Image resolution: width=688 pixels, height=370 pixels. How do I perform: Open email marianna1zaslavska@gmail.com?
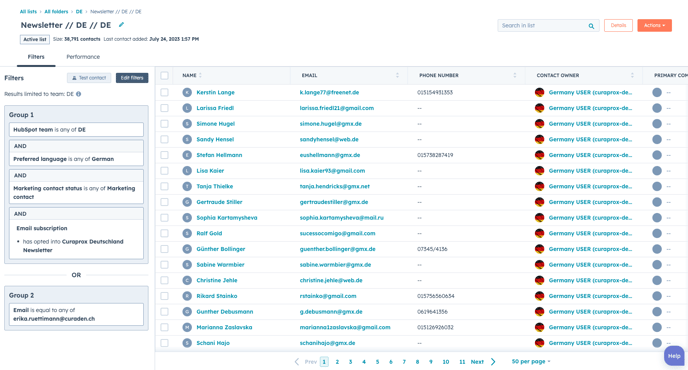tap(345, 327)
